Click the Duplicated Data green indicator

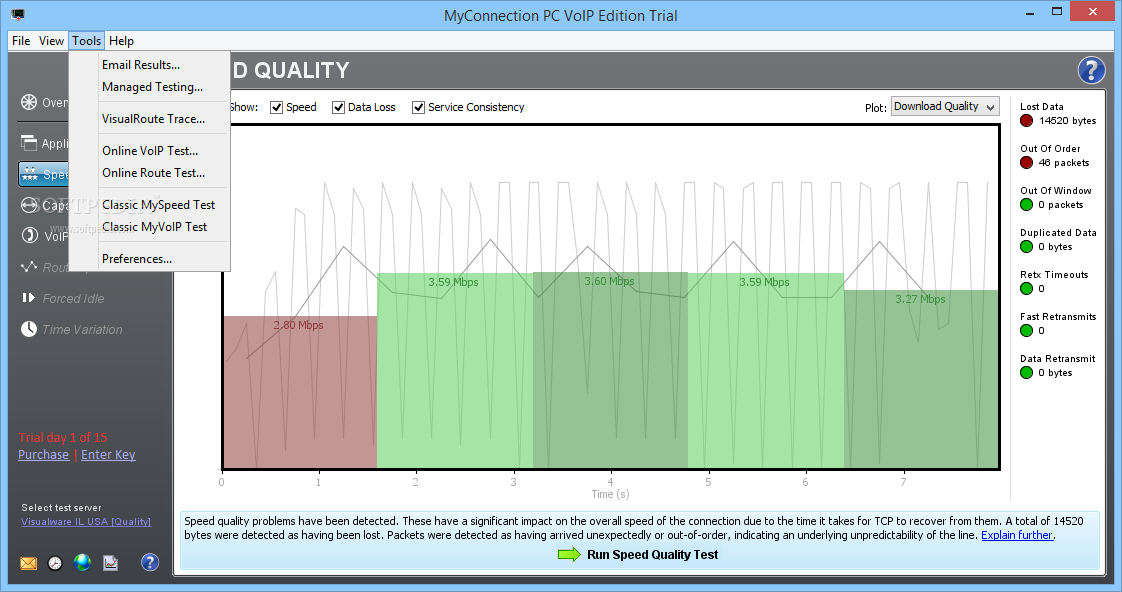pyautogui.click(x=1026, y=247)
